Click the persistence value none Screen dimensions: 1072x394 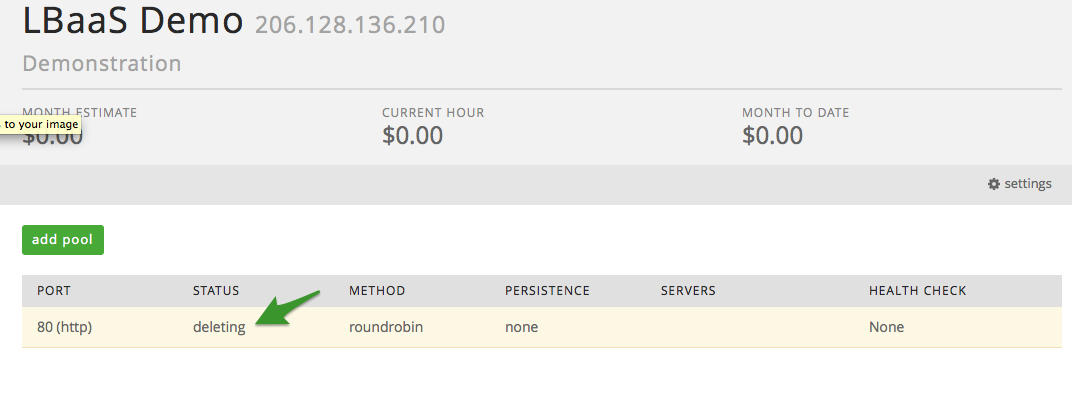(x=522, y=328)
